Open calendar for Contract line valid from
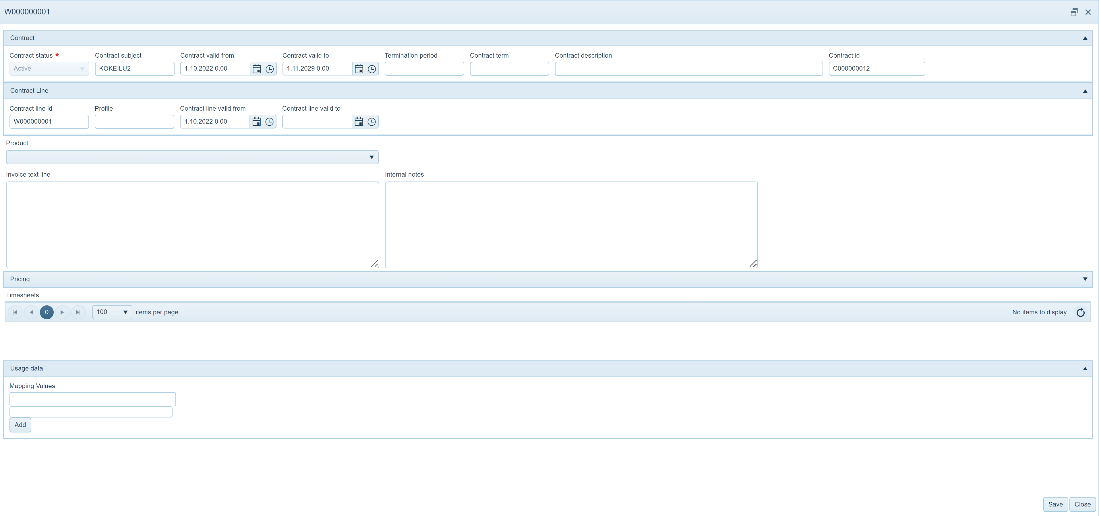Viewport: 1099px width, 516px height. [257, 122]
